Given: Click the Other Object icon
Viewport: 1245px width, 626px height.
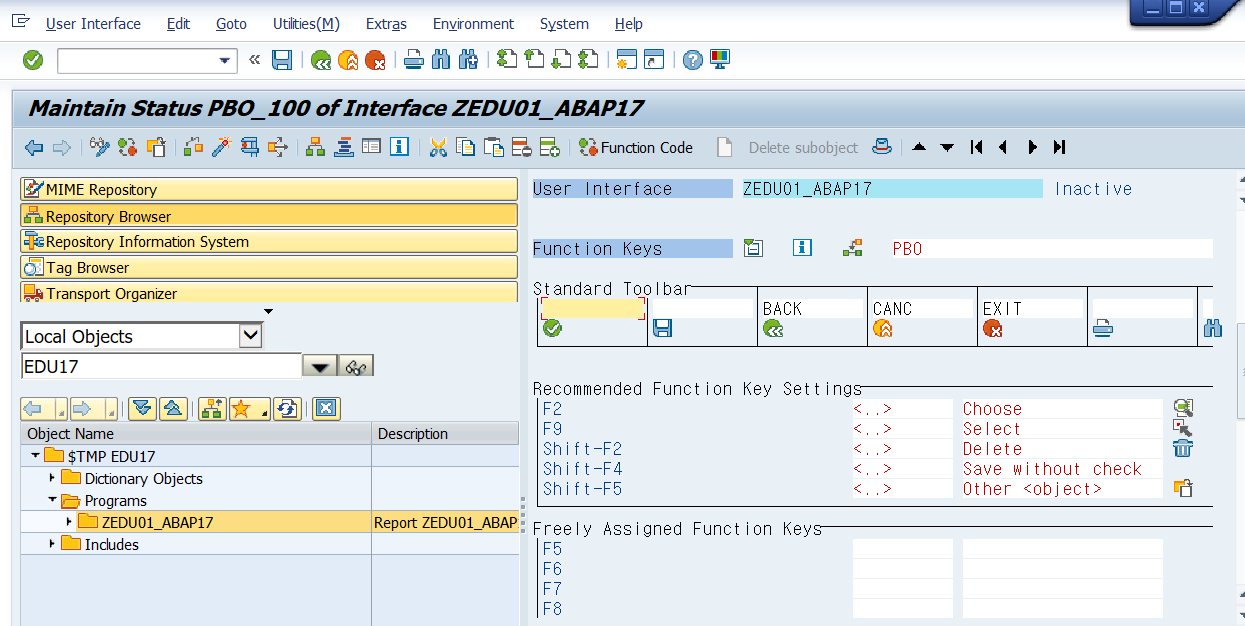Looking at the screenshot, I should tap(155, 148).
